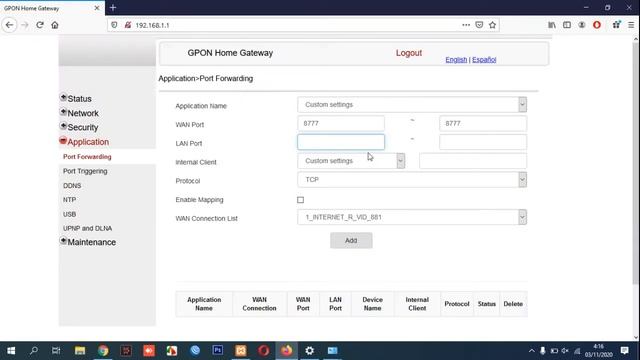
Task: Open NTP in the sidebar
Action: coord(69,200)
